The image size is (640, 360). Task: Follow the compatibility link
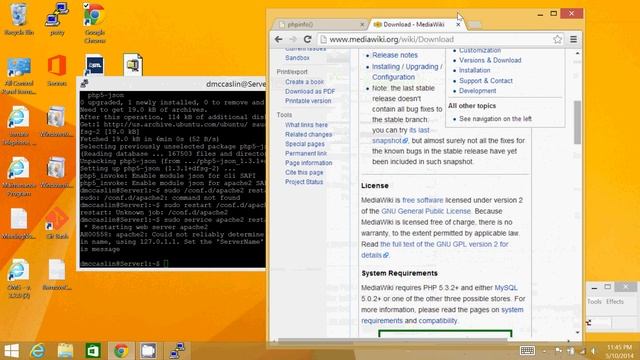tap(438, 320)
